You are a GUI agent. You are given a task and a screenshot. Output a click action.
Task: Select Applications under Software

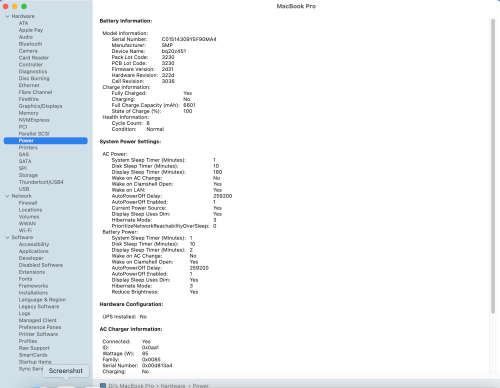[33, 251]
